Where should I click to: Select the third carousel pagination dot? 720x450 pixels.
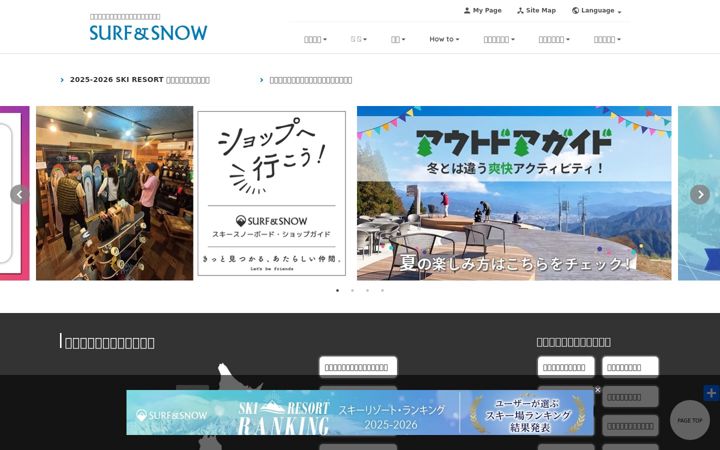[367, 290]
